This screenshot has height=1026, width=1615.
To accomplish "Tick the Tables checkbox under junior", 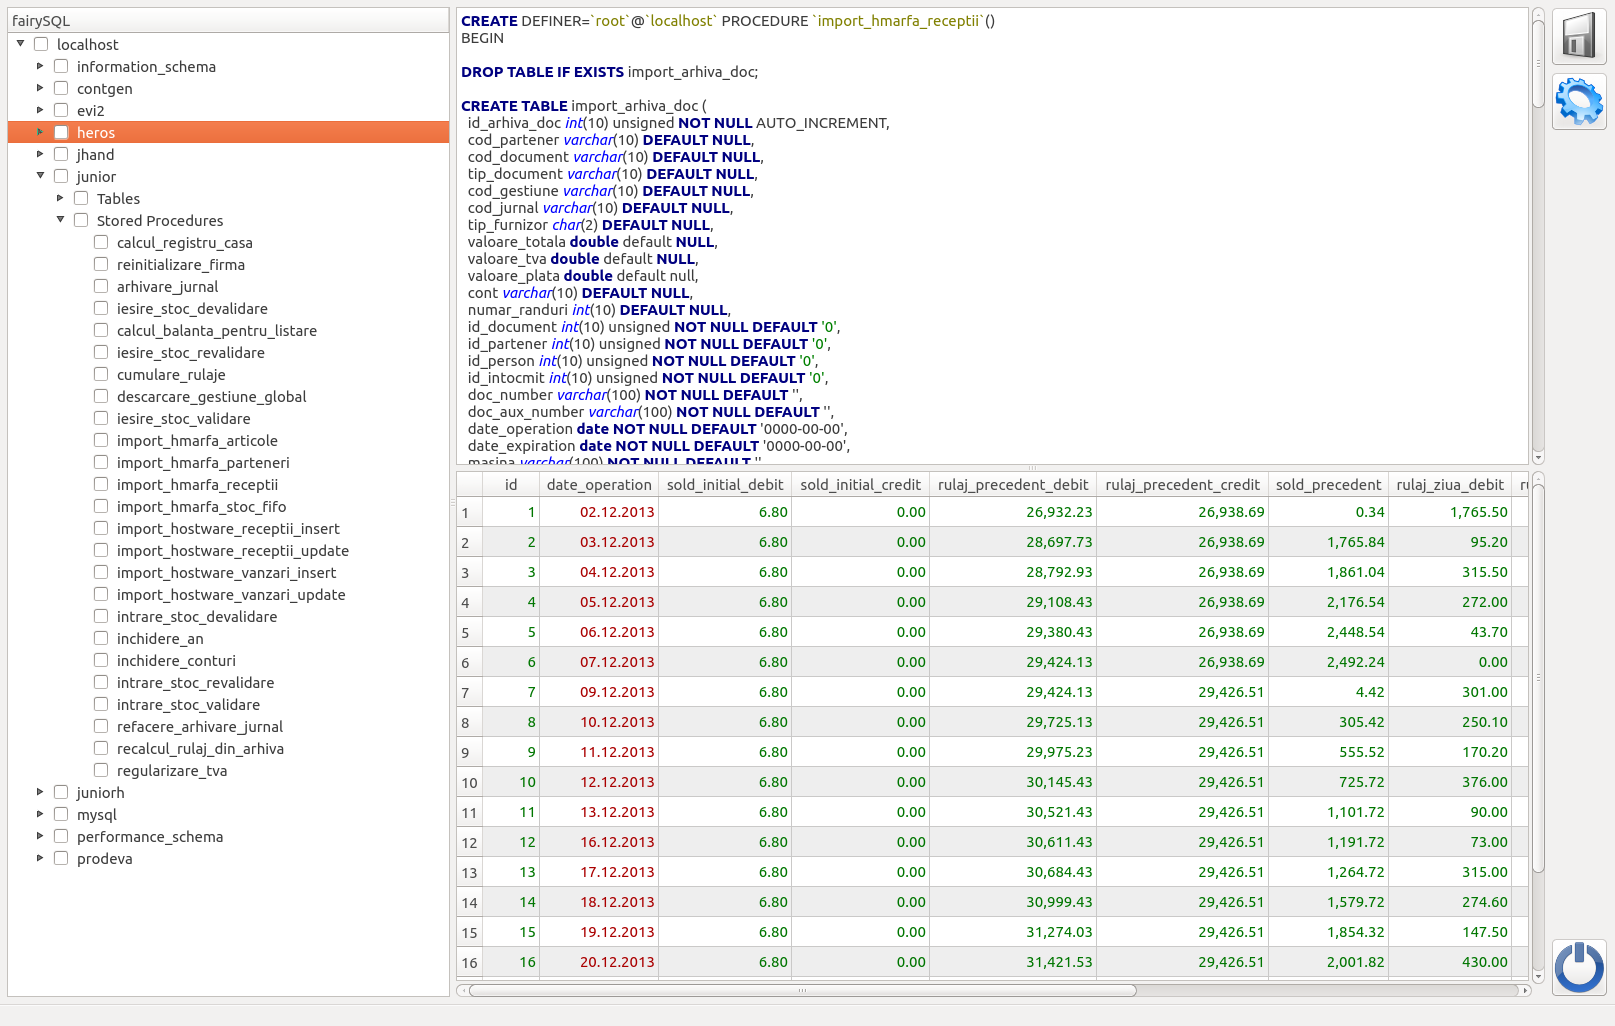I will 81,198.
